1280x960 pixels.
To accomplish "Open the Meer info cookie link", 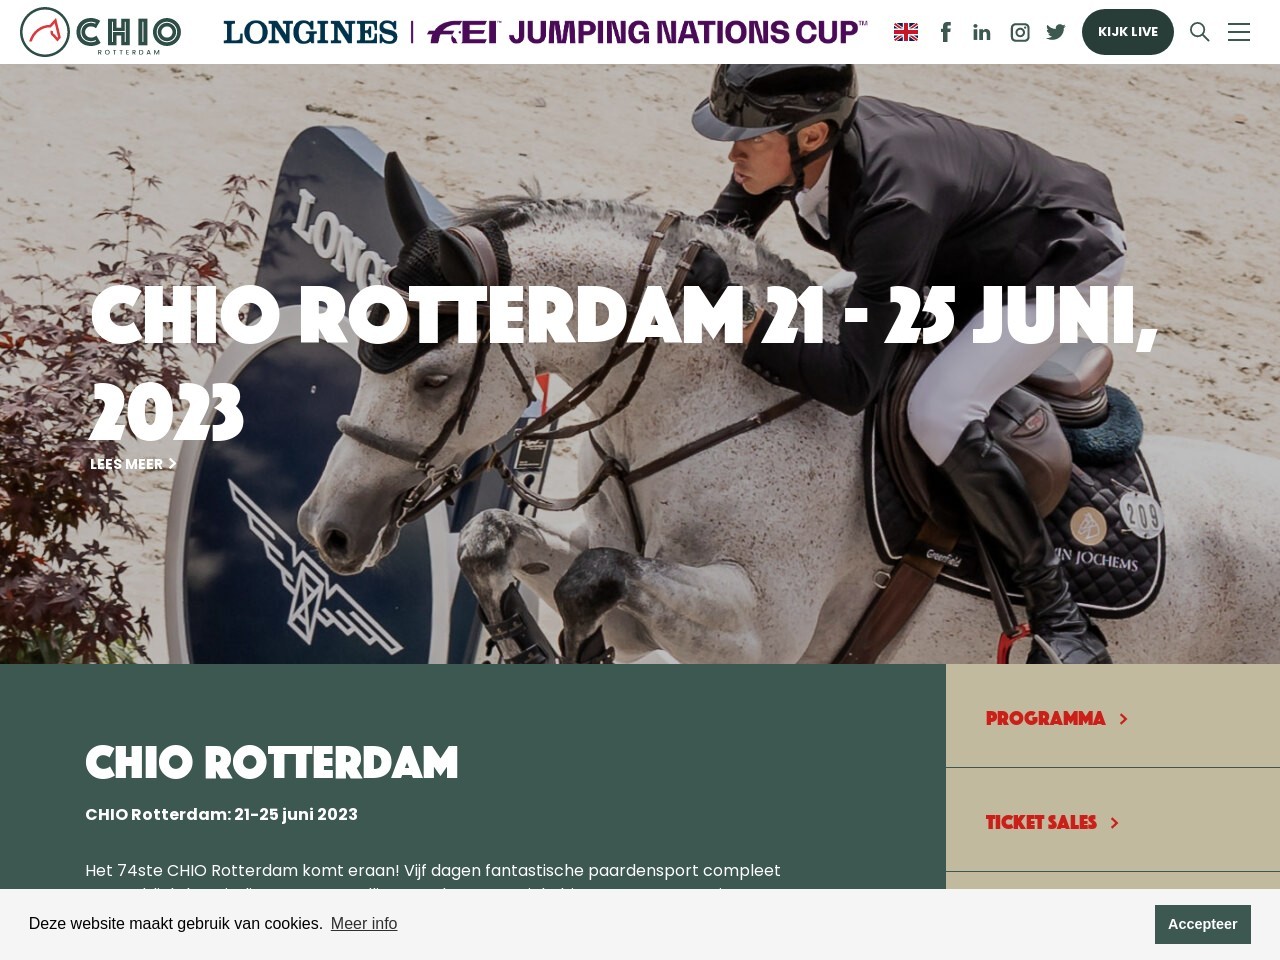I will (364, 923).
